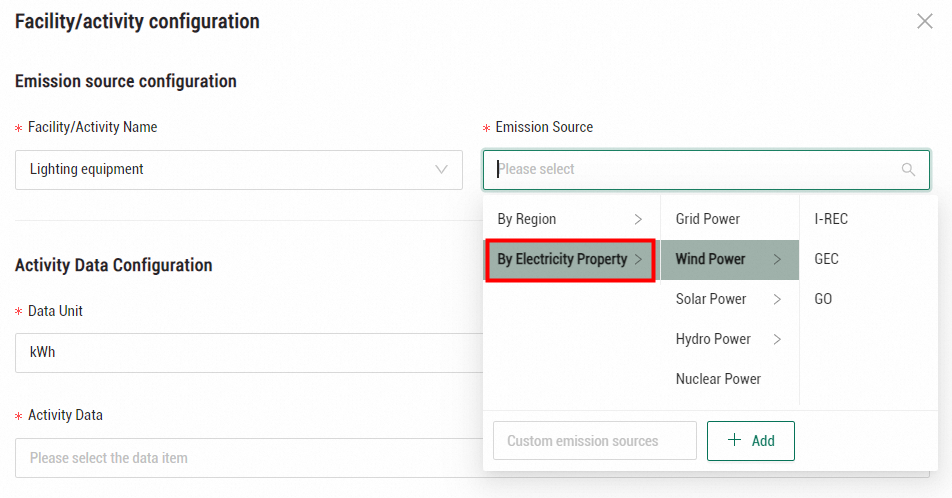
Task: Pick the I-REC certificate option
Action: (x=831, y=219)
